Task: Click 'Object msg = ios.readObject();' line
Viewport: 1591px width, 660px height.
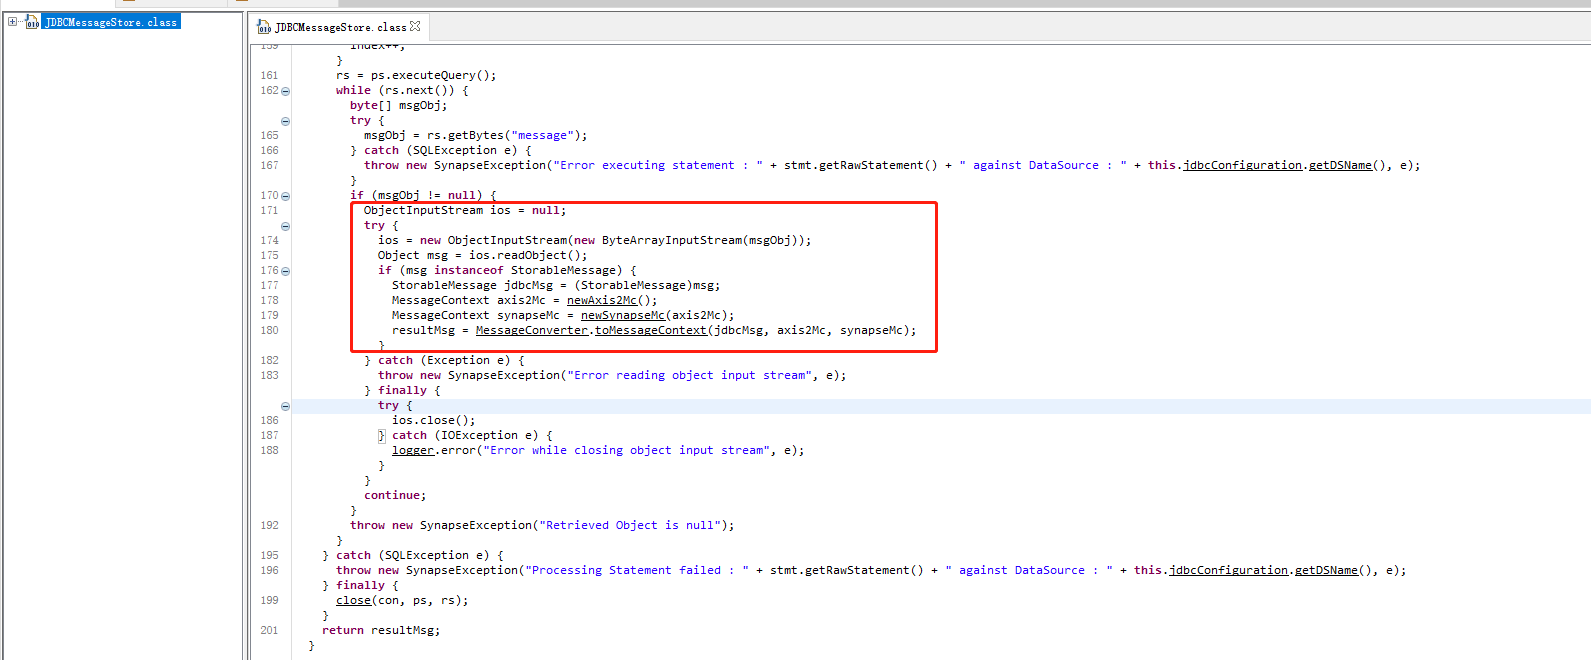Action: 483,255
